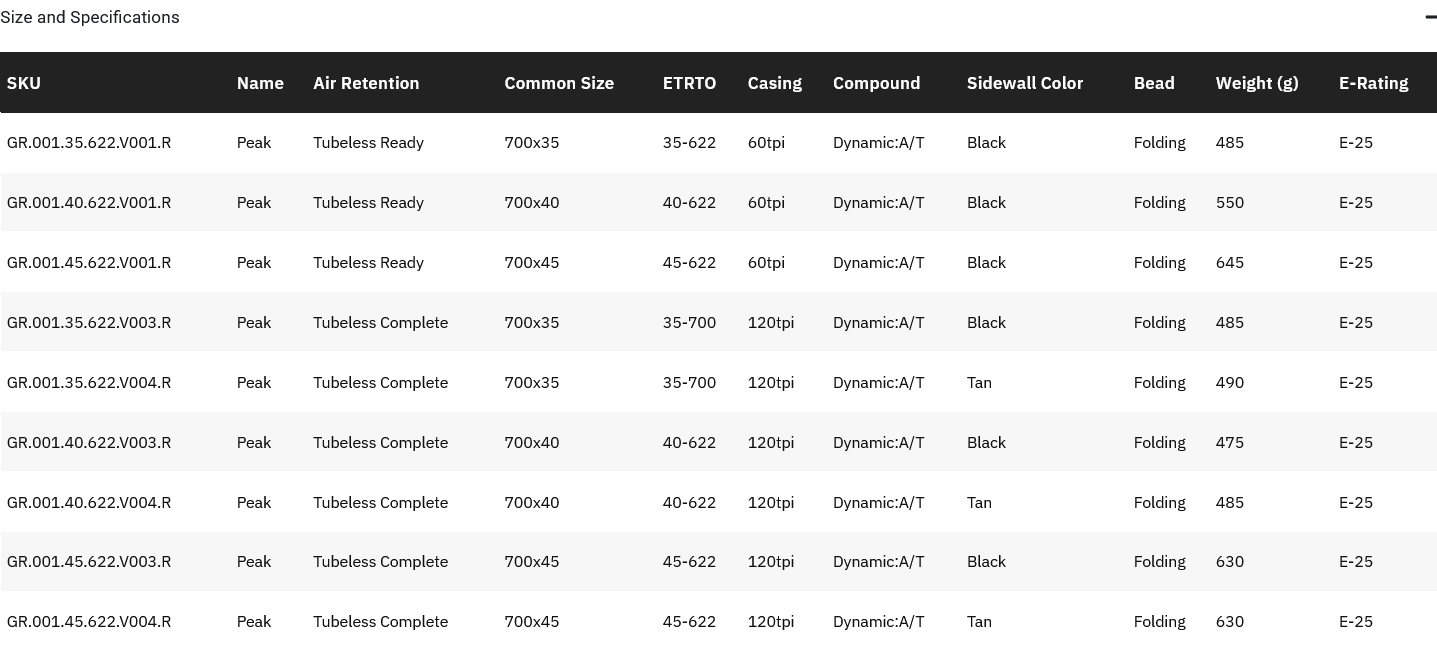Click the Sidewall Color column header
Viewport: 1437px width, 664px height.
tap(1024, 83)
